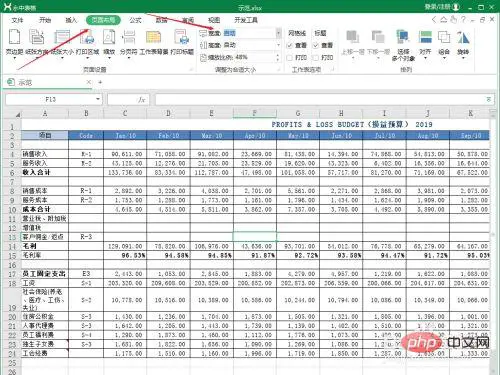500x375 pixels.
Task: Open the Formulas (公式) ribbon tab
Action: tap(135, 20)
